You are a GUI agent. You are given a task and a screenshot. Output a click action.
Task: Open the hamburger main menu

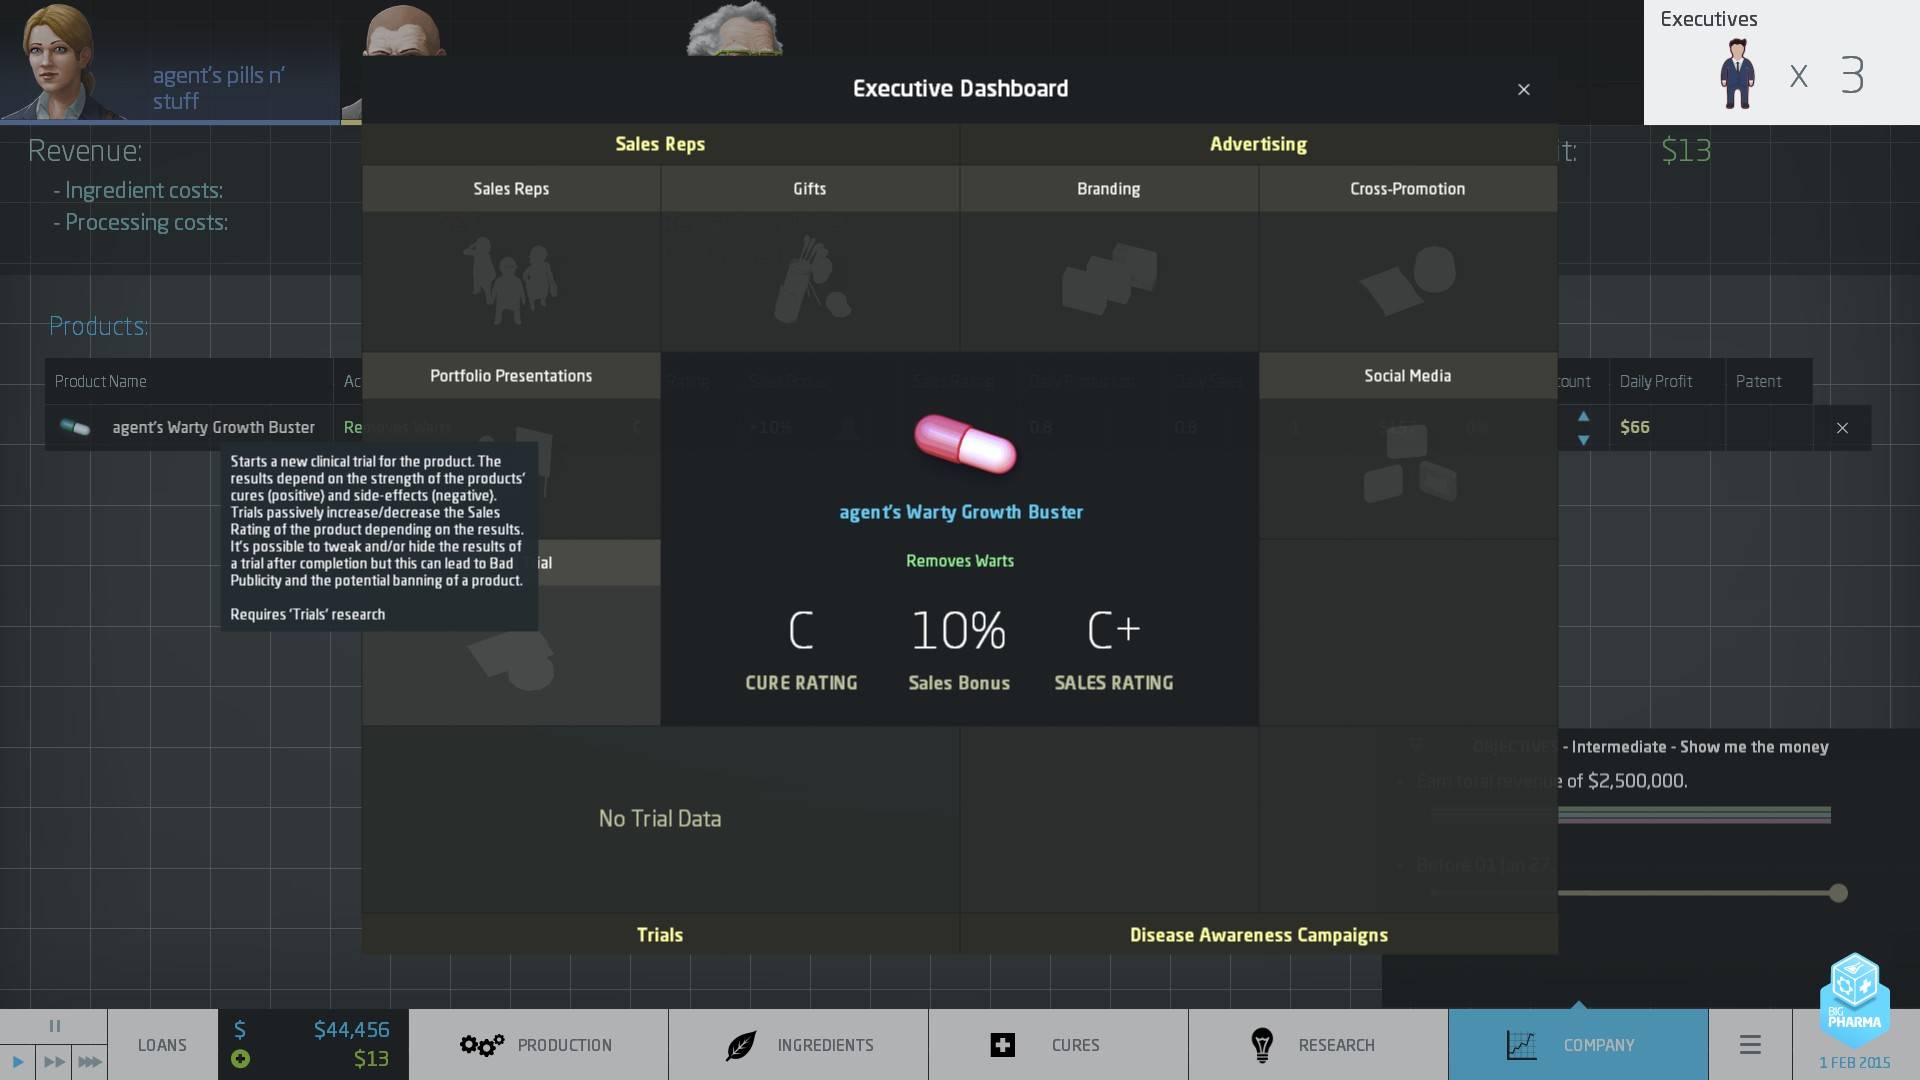[x=1750, y=1045]
